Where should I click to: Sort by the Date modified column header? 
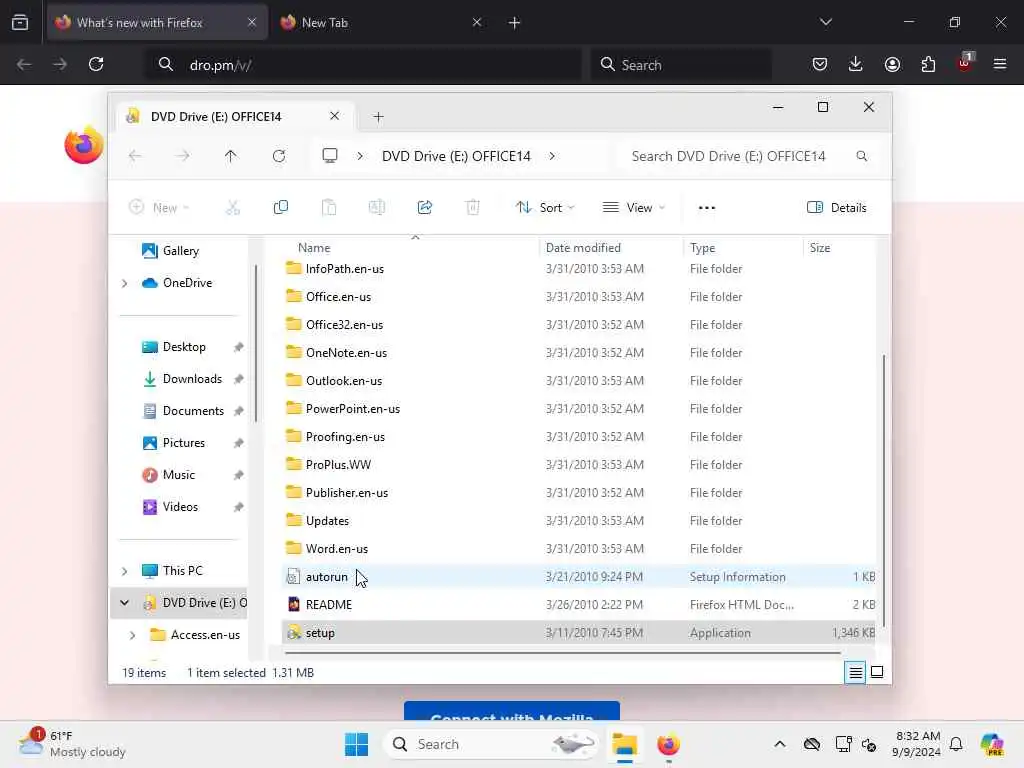583,248
